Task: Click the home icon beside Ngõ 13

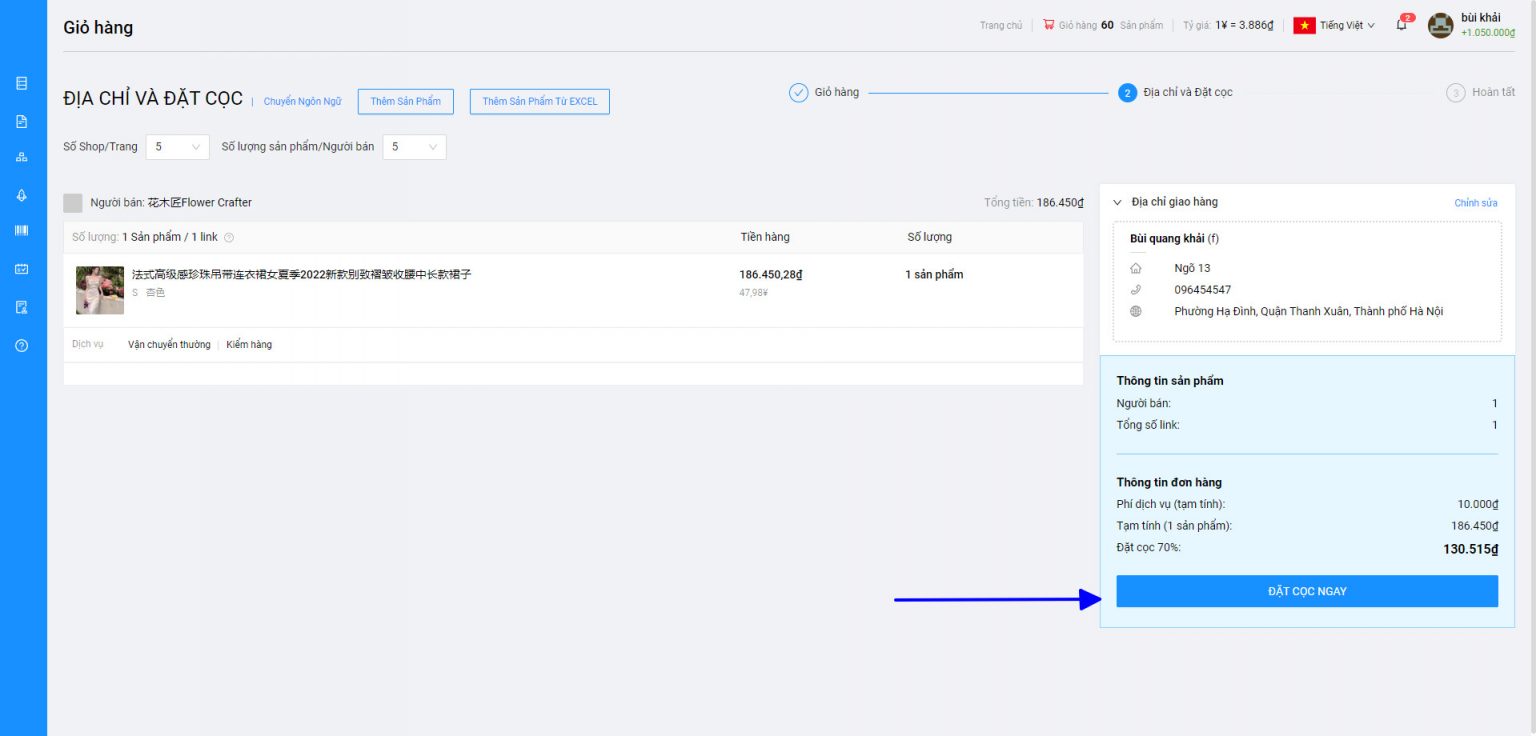Action: pyautogui.click(x=1135, y=268)
